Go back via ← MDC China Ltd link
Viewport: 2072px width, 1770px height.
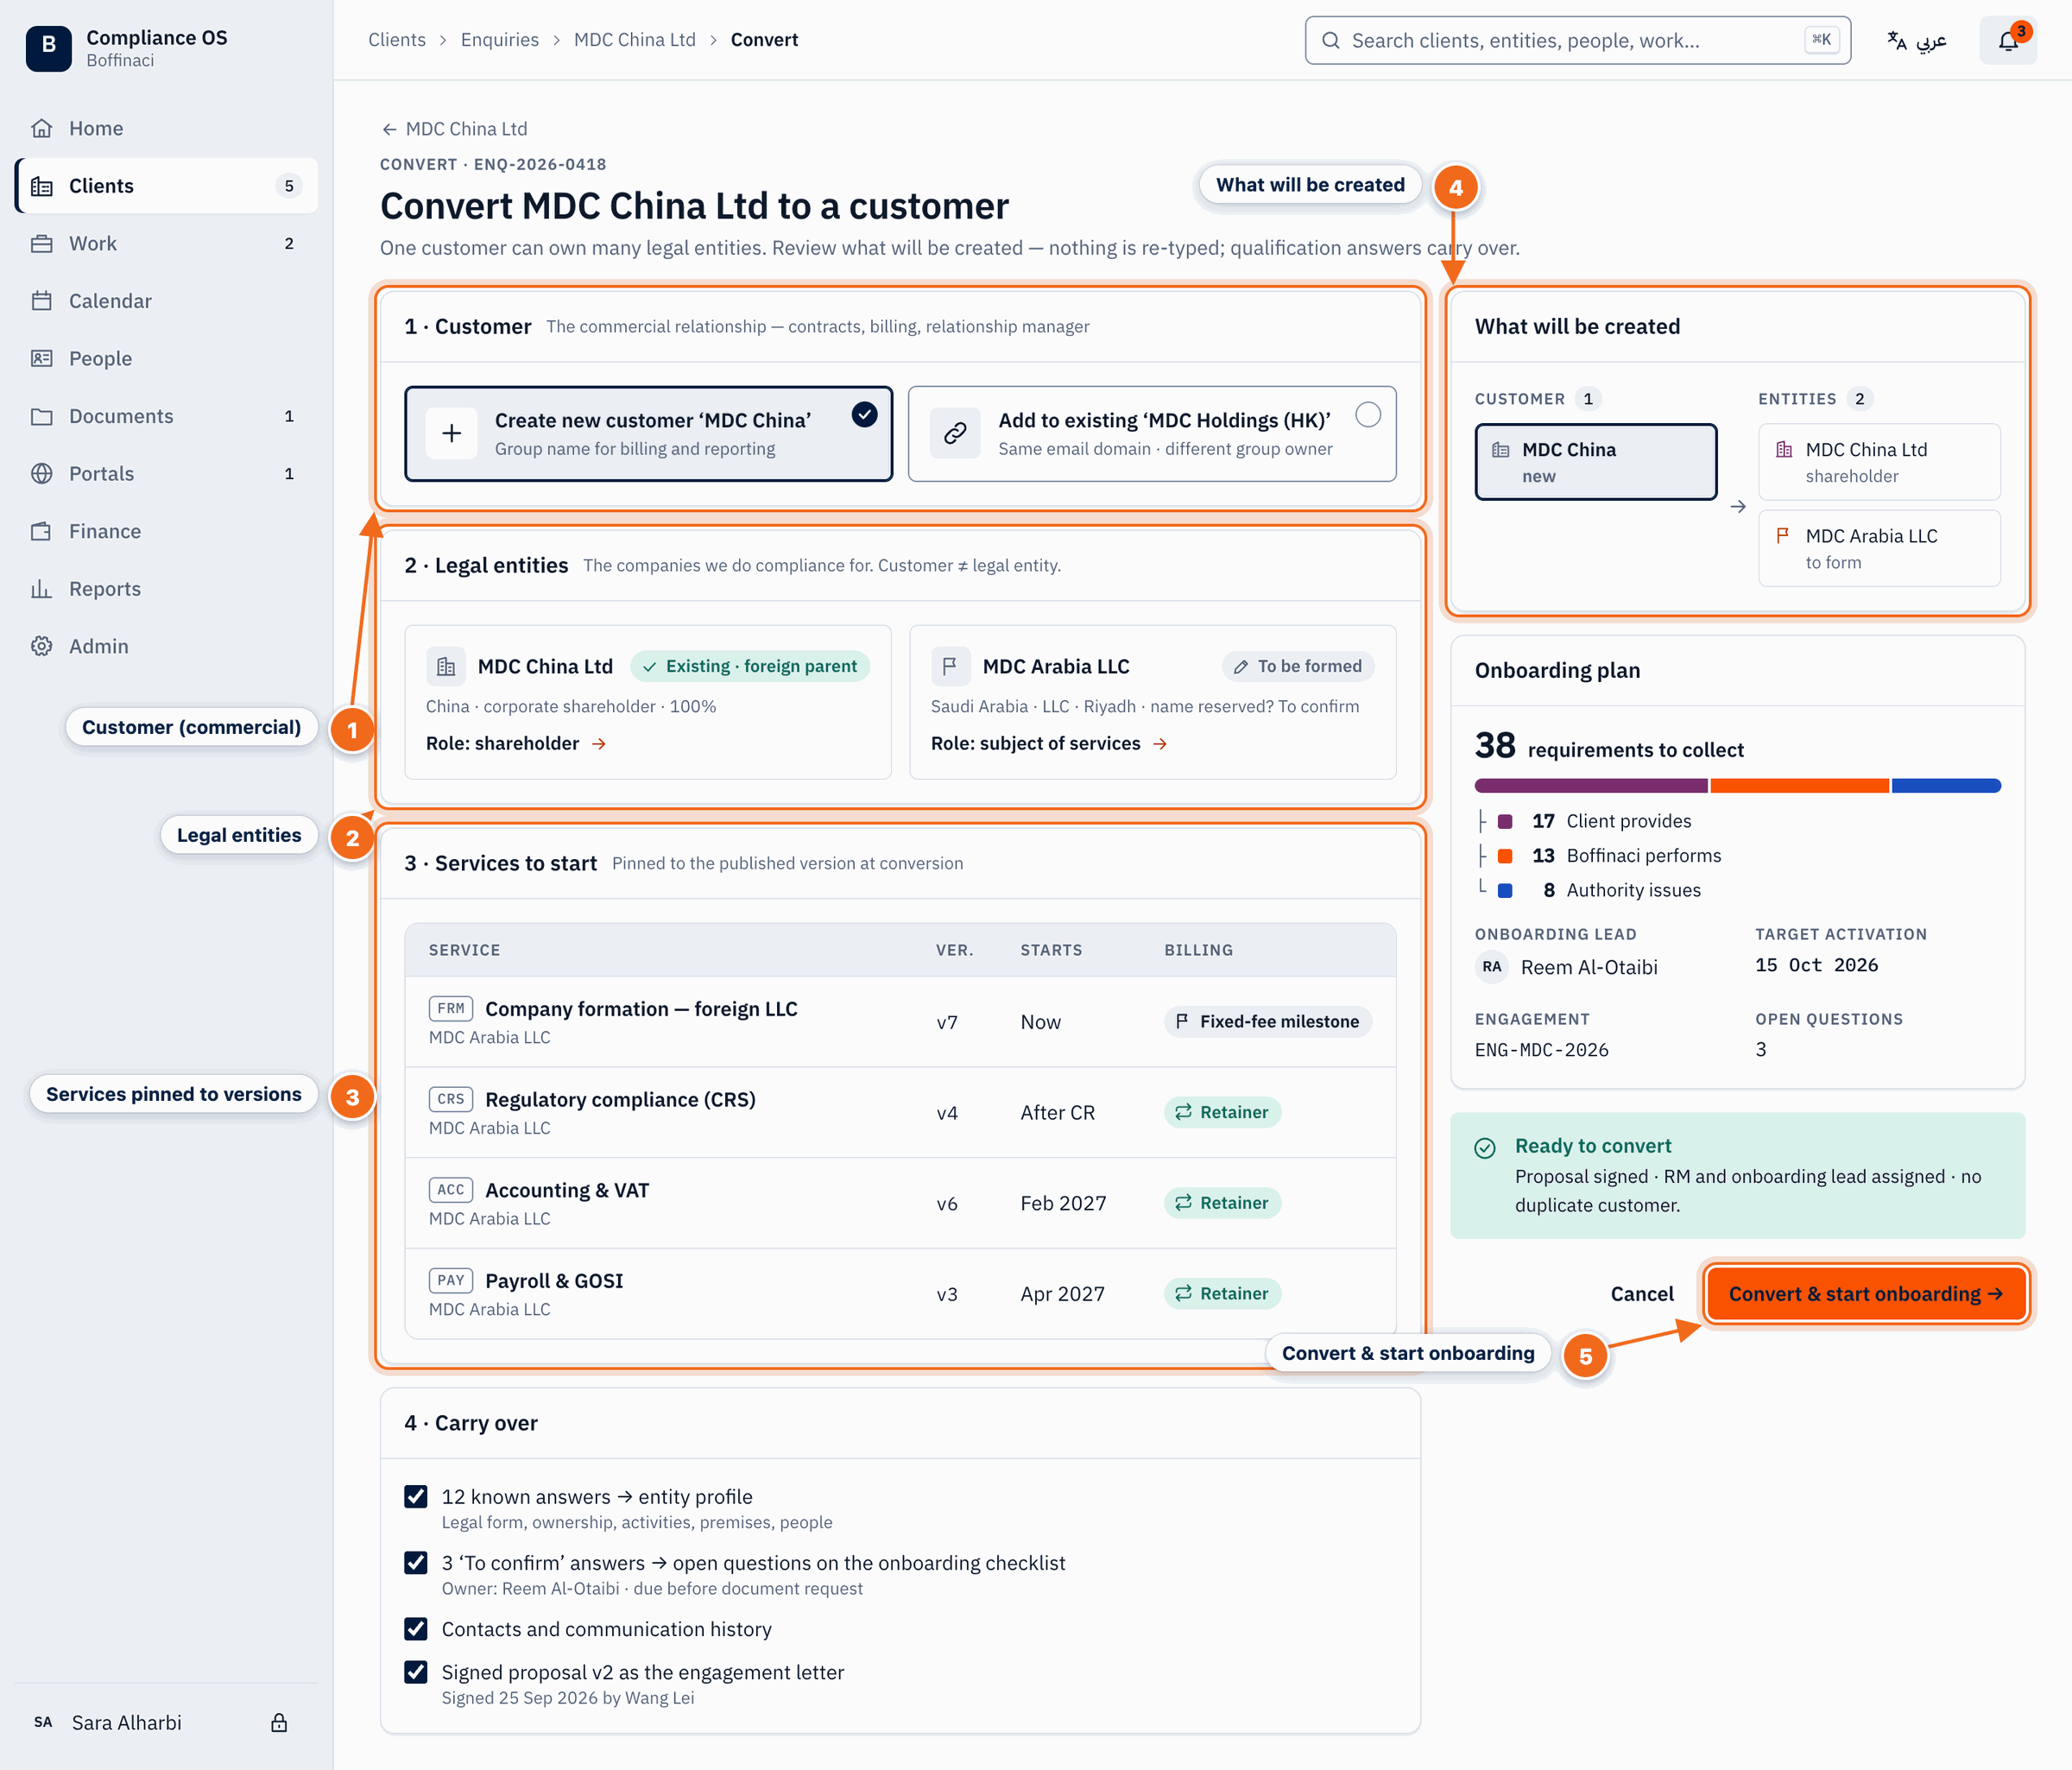point(454,129)
